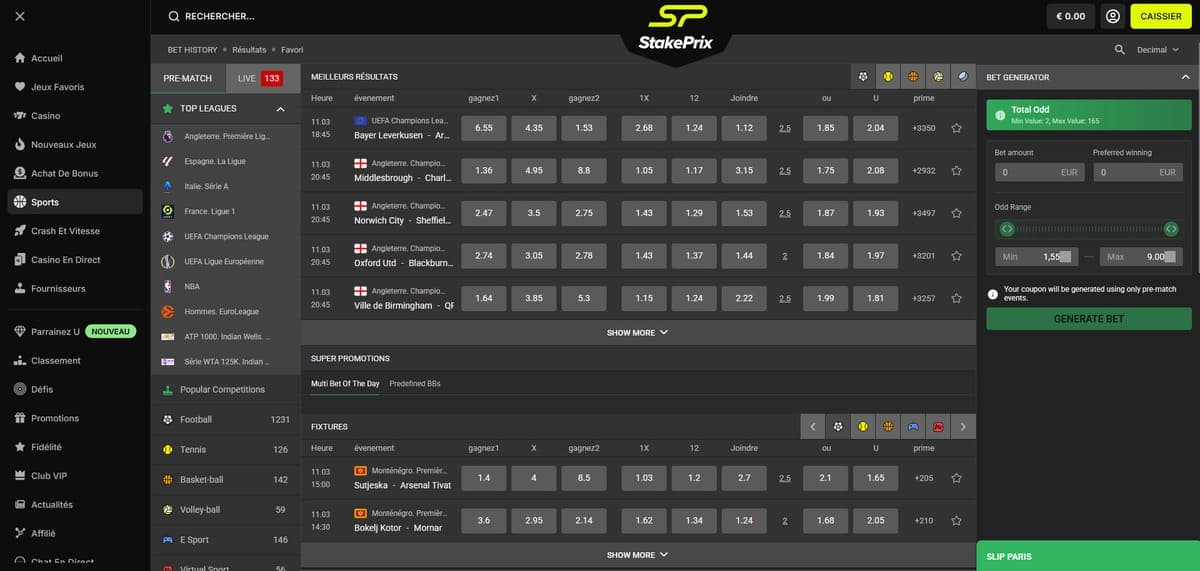
Task: Click the Rechercher search field
Action: tap(220, 16)
